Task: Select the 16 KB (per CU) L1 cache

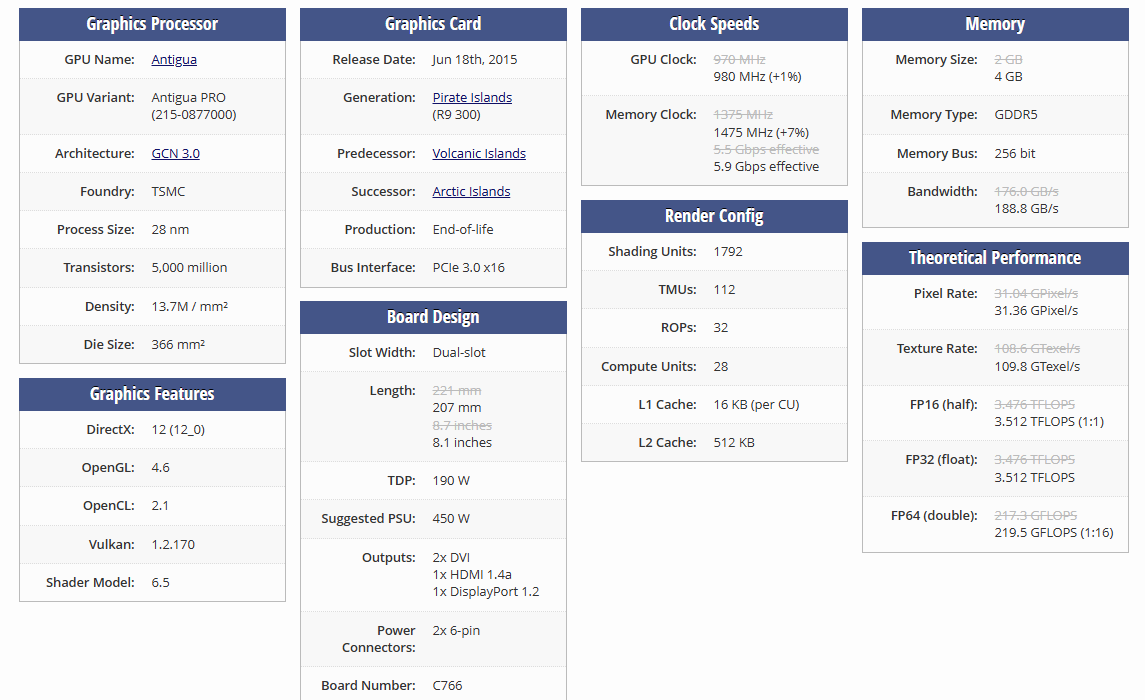Action: [x=757, y=404]
